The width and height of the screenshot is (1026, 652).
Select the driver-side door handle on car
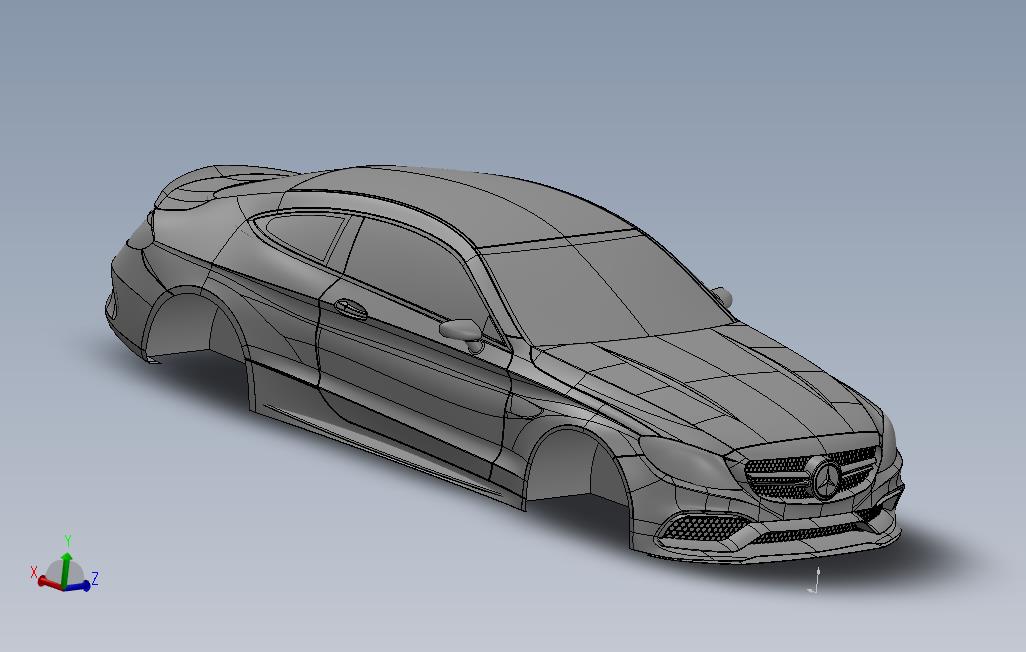tap(351, 308)
